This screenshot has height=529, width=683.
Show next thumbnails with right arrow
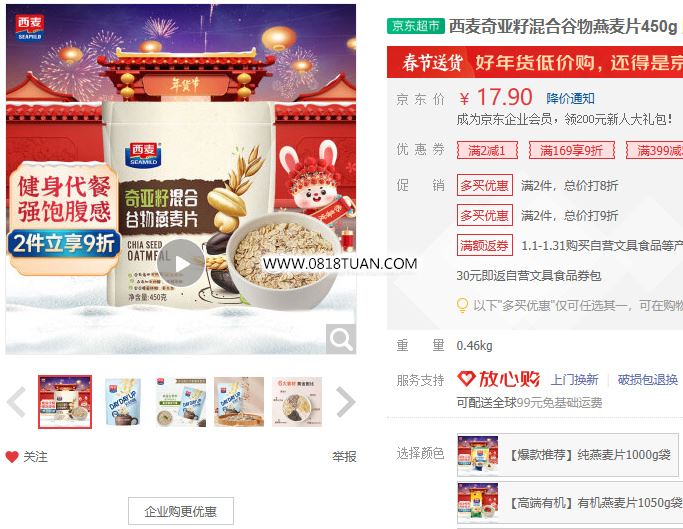pos(346,402)
